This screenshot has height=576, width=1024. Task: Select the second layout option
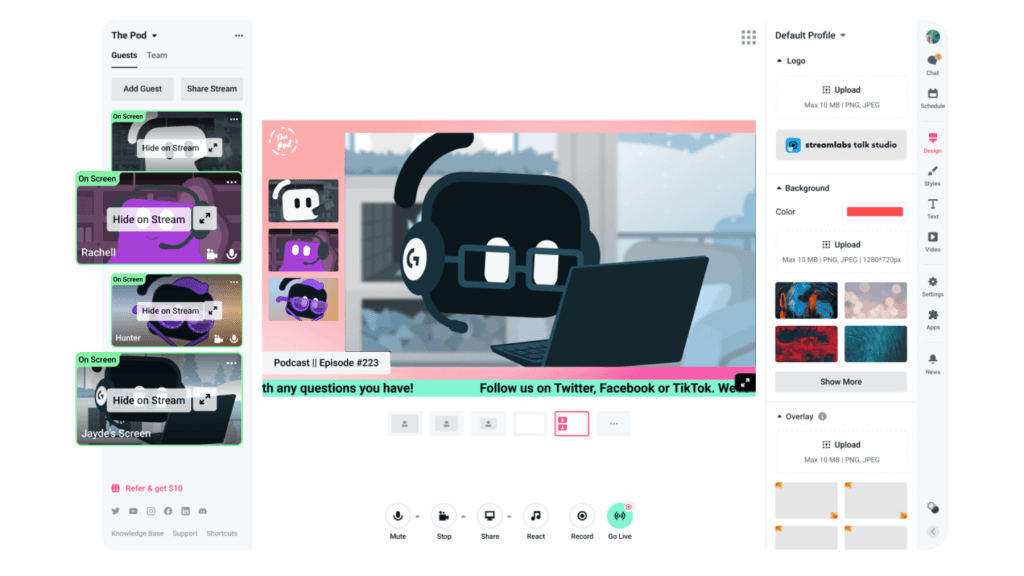tap(447, 424)
